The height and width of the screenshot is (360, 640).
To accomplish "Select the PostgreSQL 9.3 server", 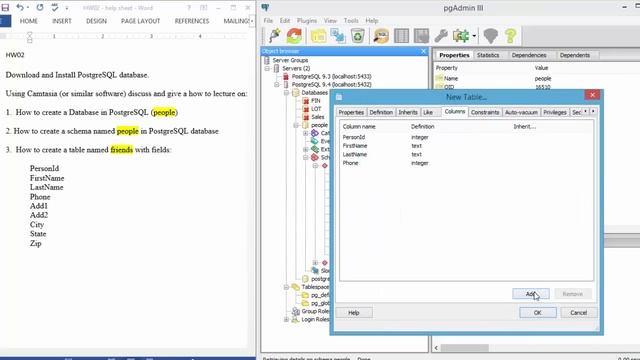I will tap(331, 76).
